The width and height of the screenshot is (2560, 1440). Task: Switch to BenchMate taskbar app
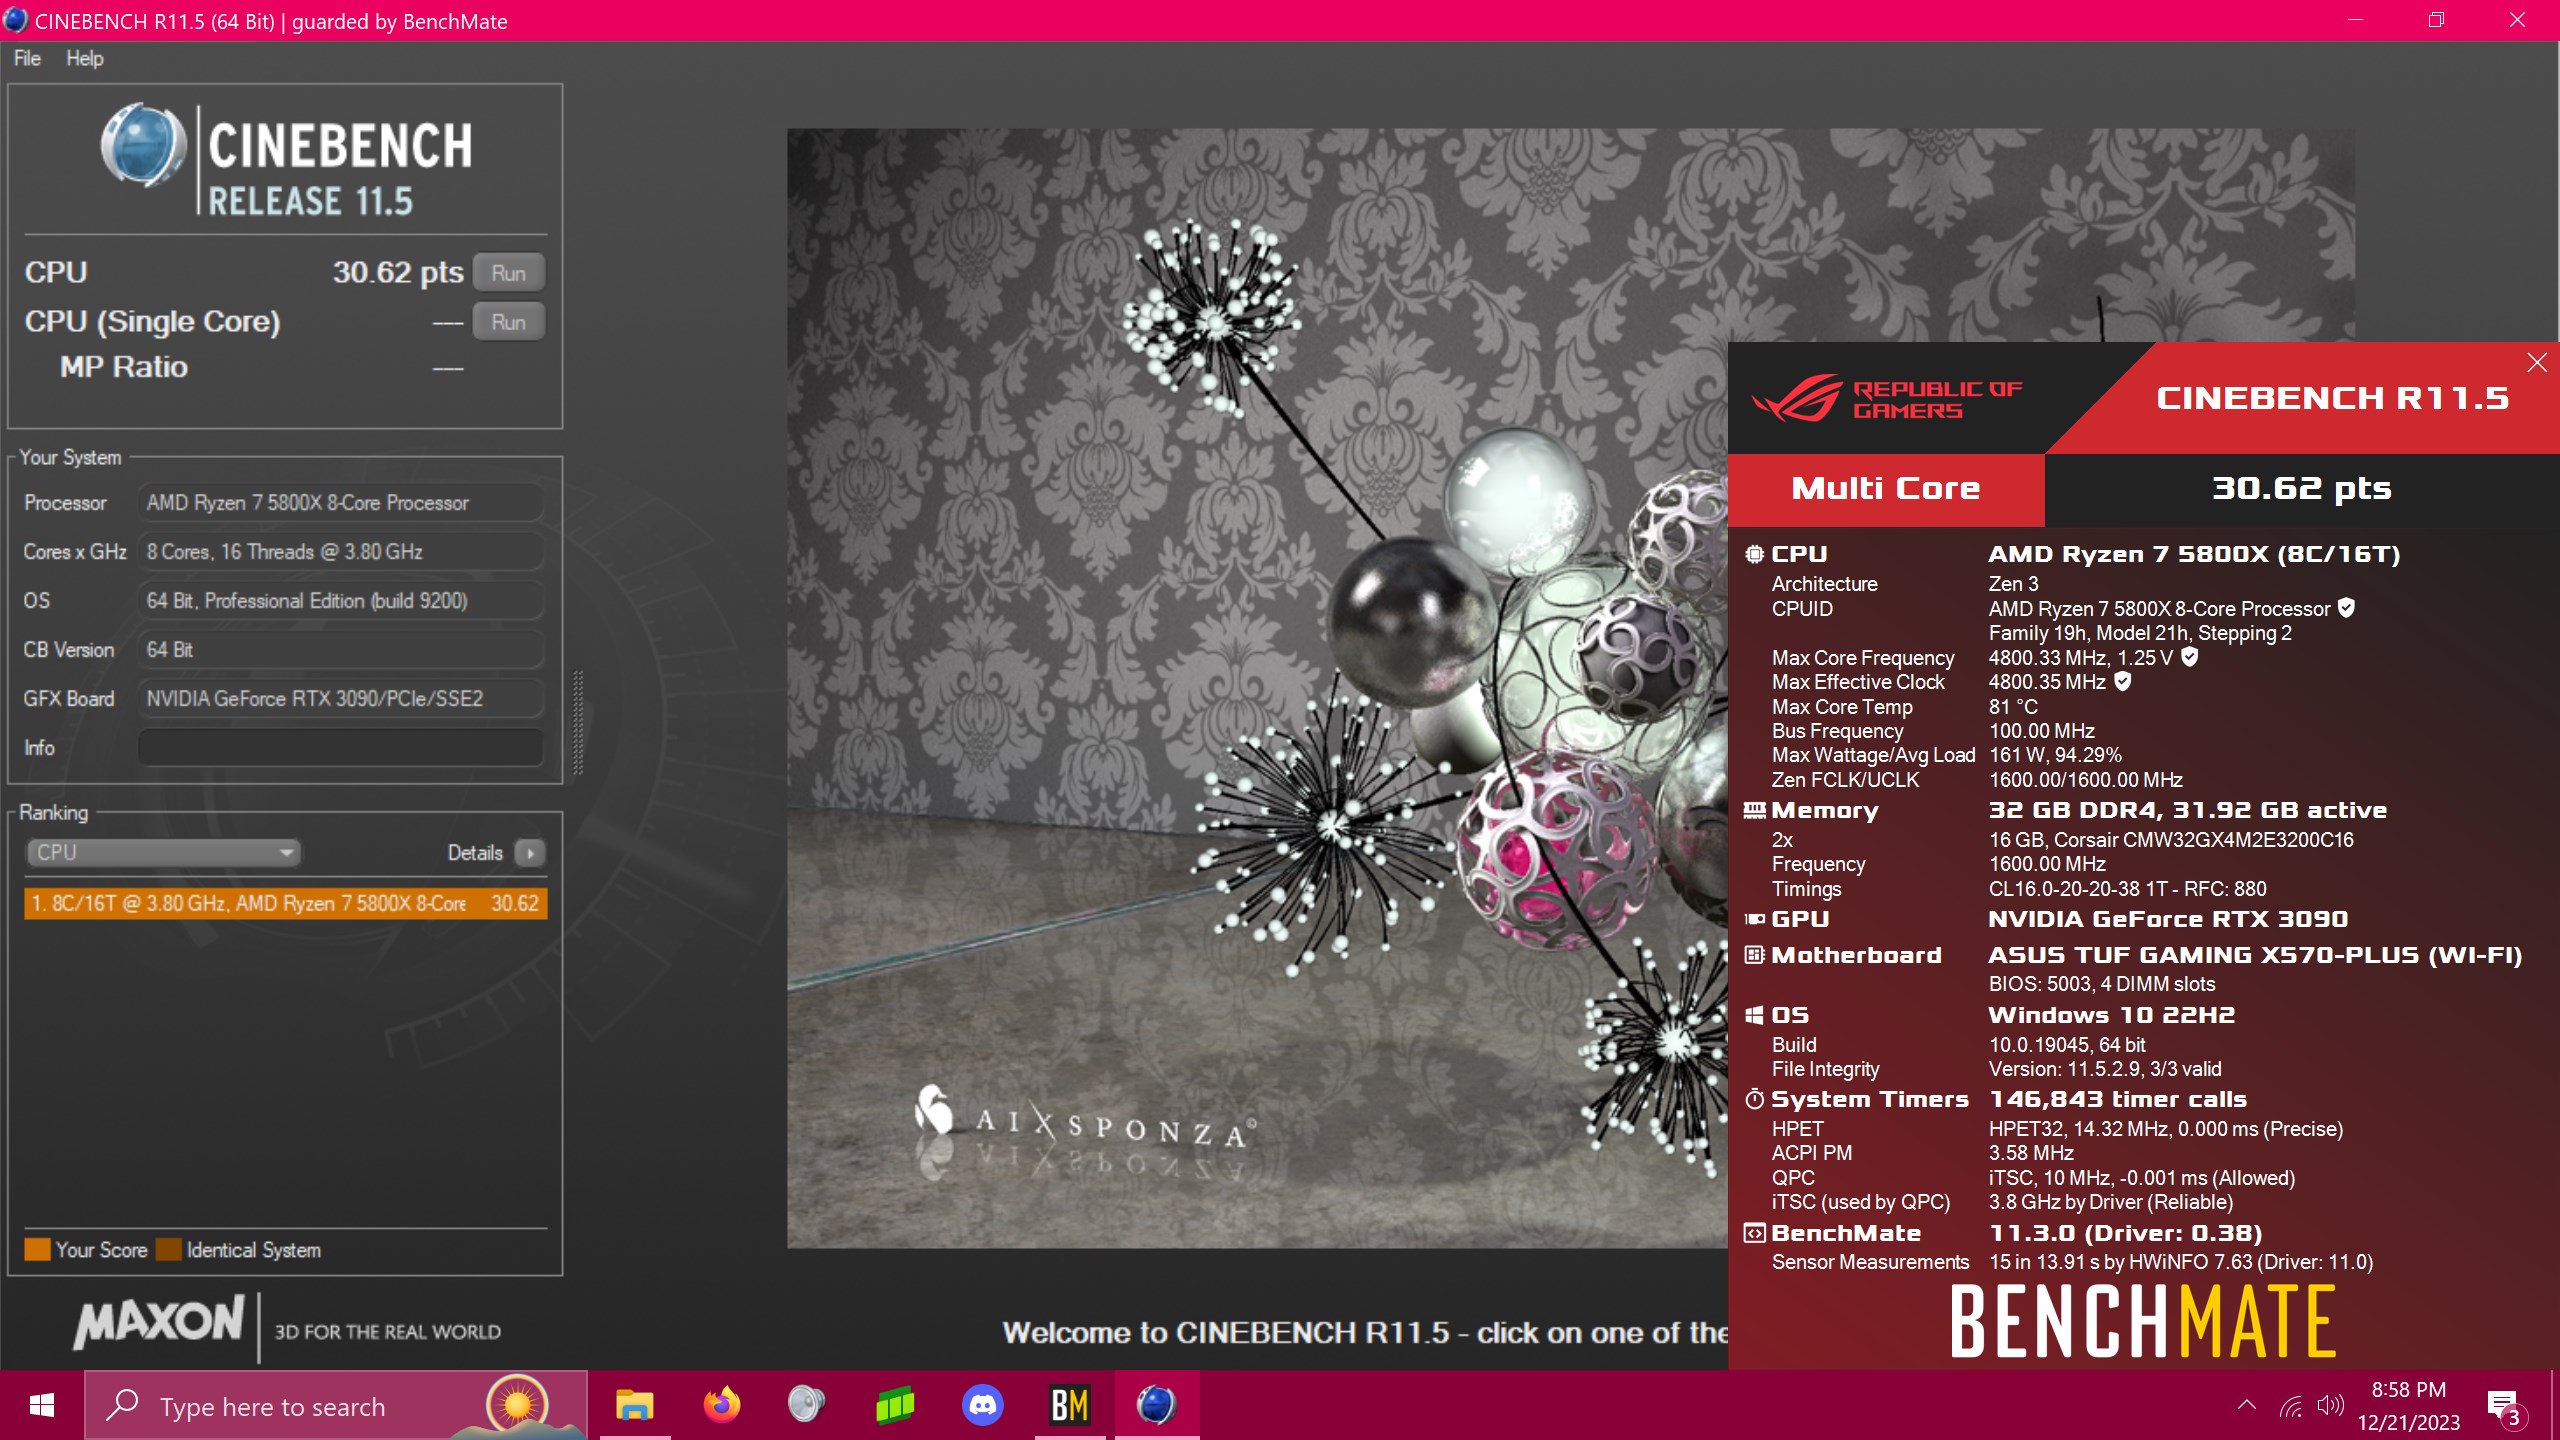[x=1069, y=1406]
